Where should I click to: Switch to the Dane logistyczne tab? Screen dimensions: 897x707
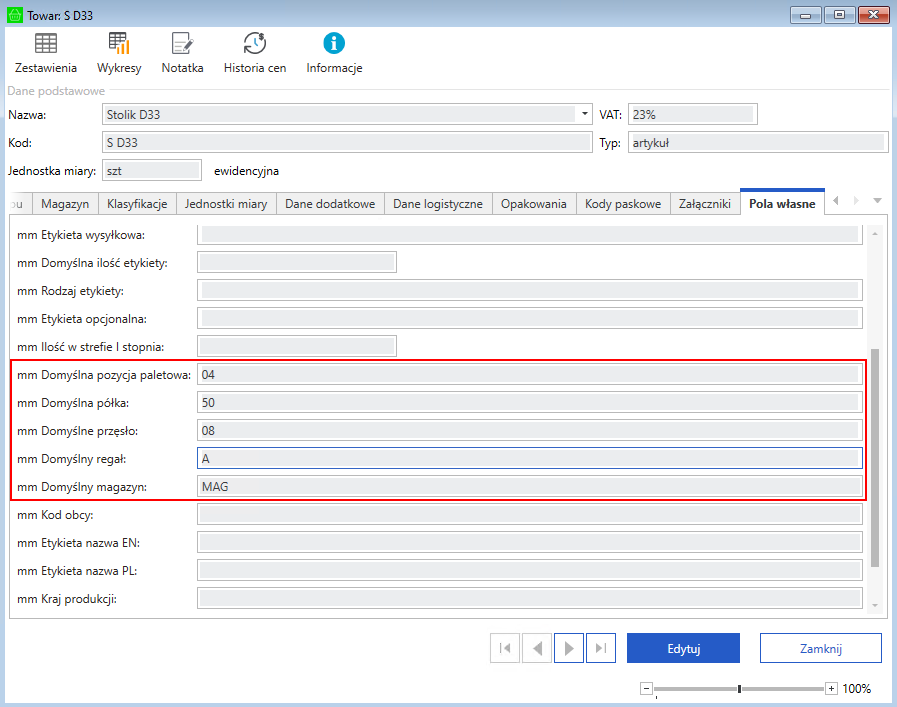(x=437, y=204)
